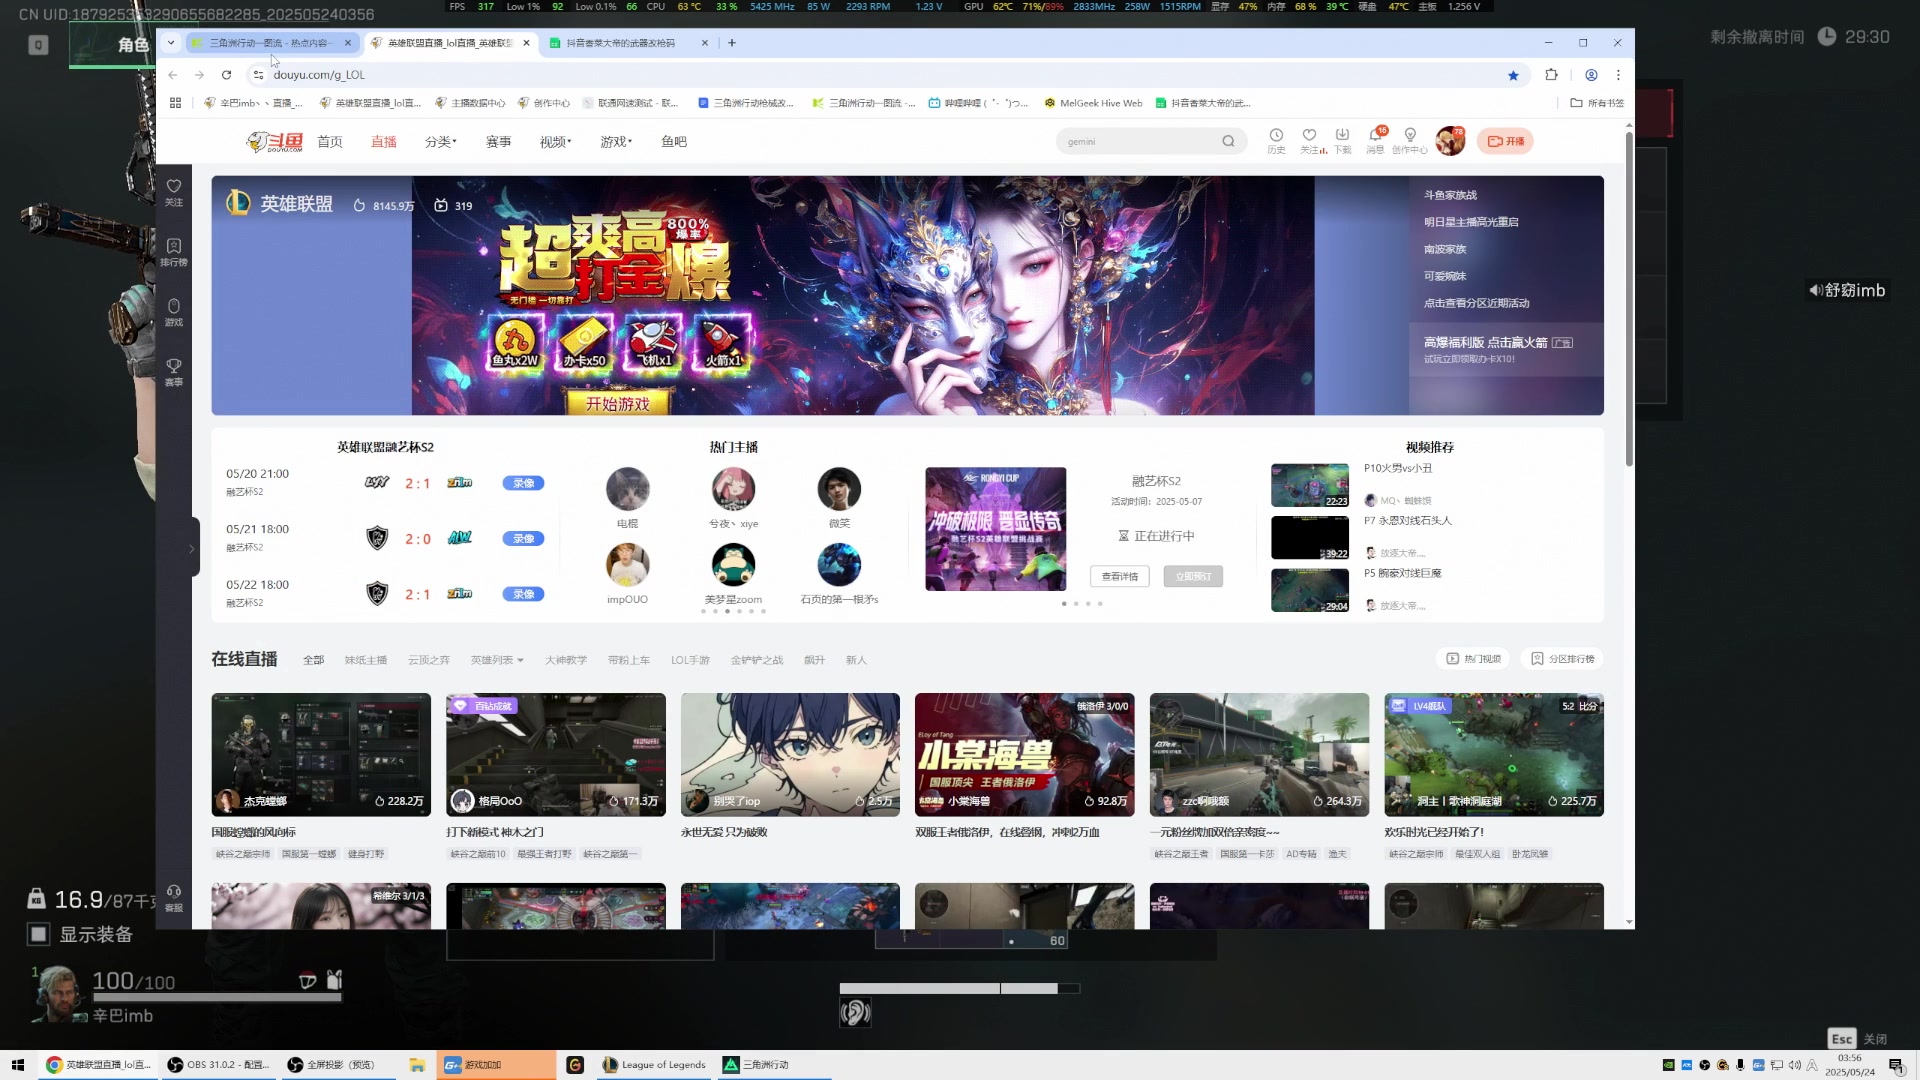Viewport: 1920px width, 1080px height.
Task: Filter streams by 云顶之弈
Action: click(x=429, y=660)
